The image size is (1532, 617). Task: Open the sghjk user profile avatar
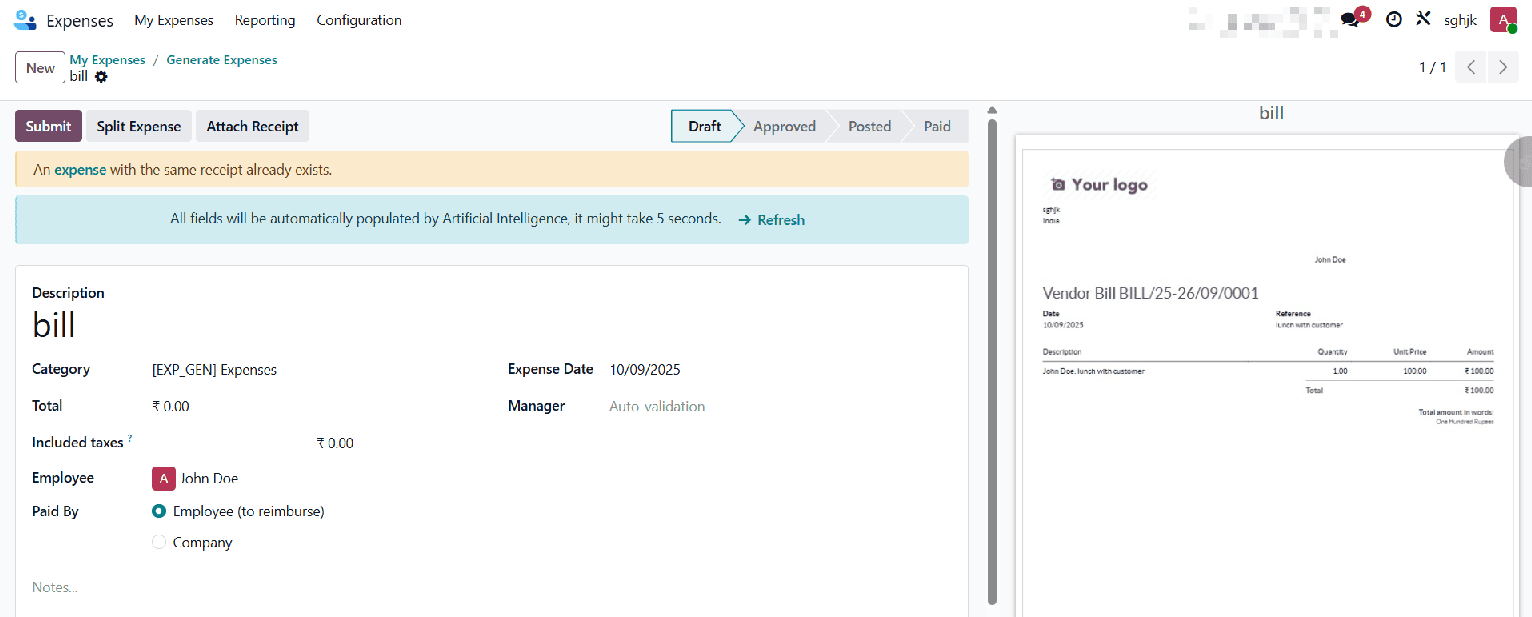pyautogui.click(x=1502, y=19)
